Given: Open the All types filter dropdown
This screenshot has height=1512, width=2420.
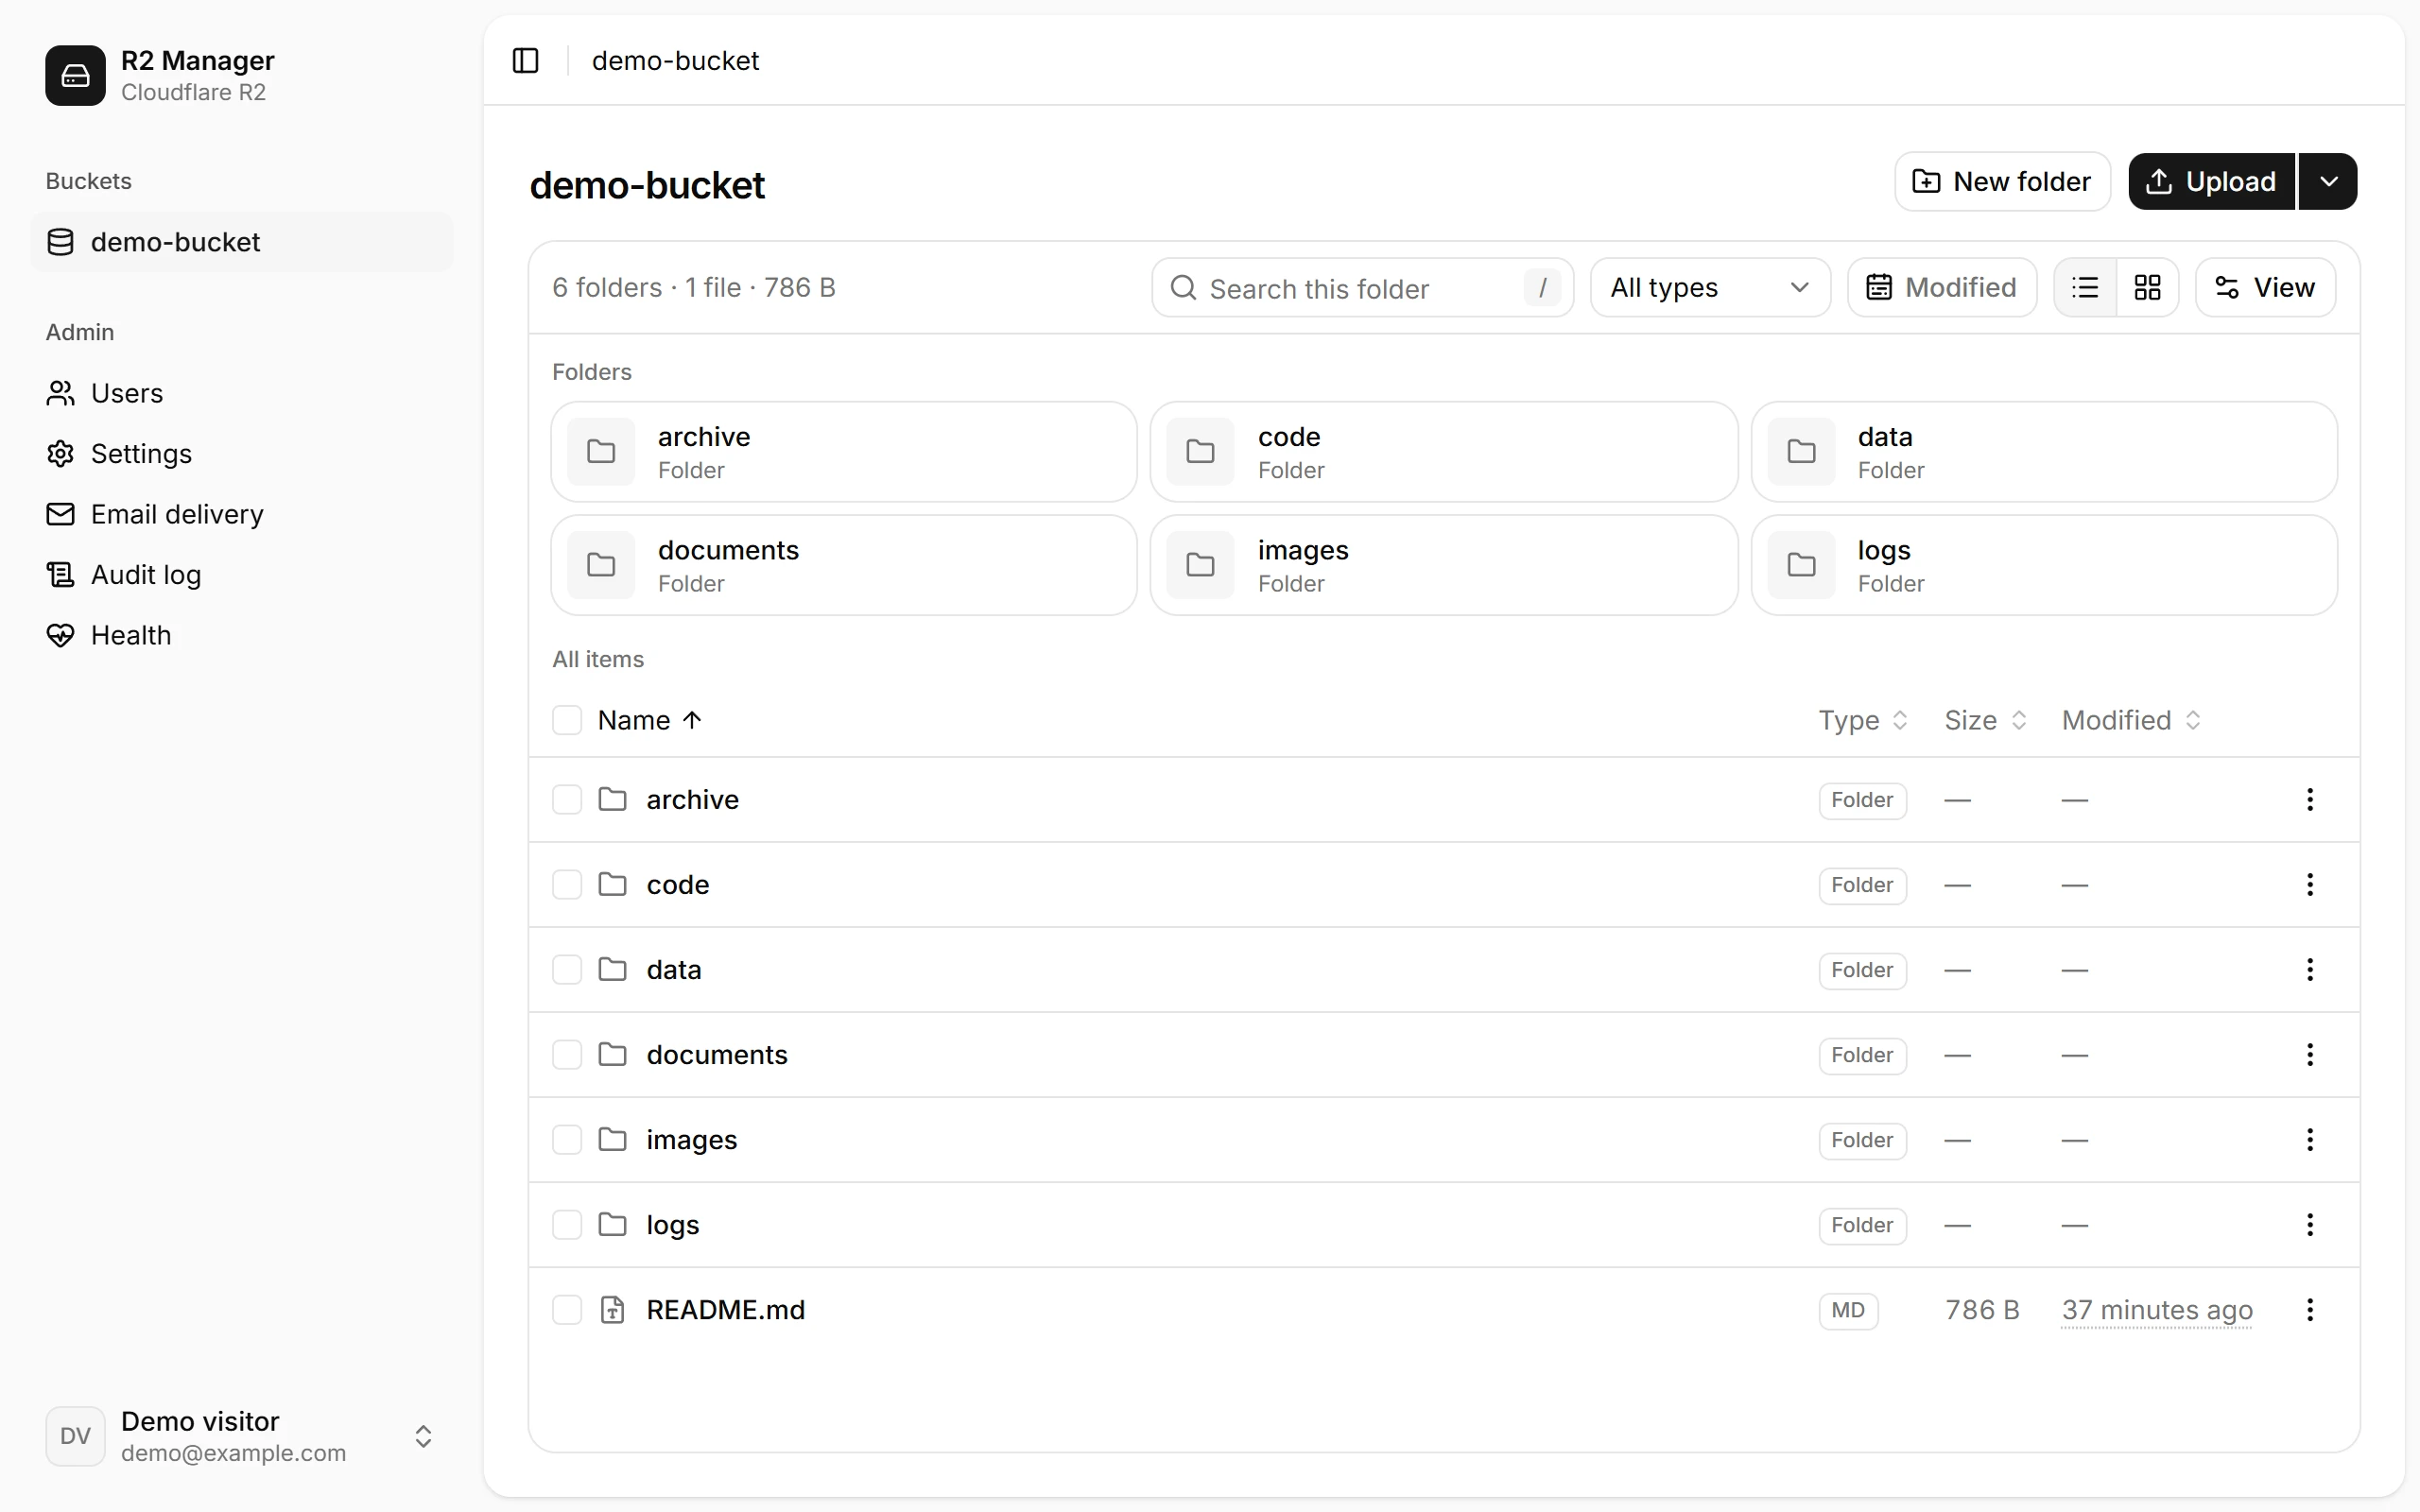Looking at the screenshot, I should tap(1710, 288).
